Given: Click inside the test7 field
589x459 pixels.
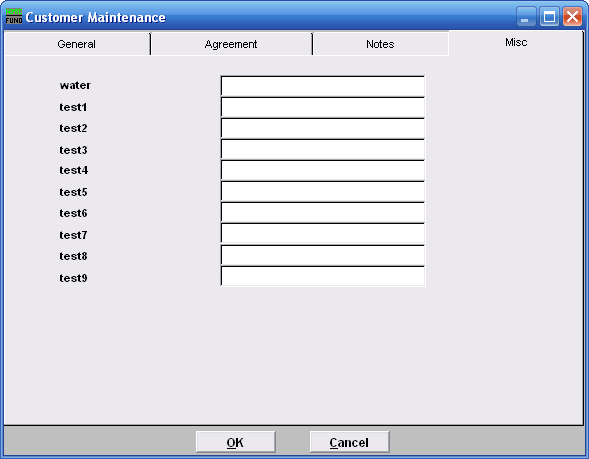Looking at the screenshot, I should click(x=323, y=234).
